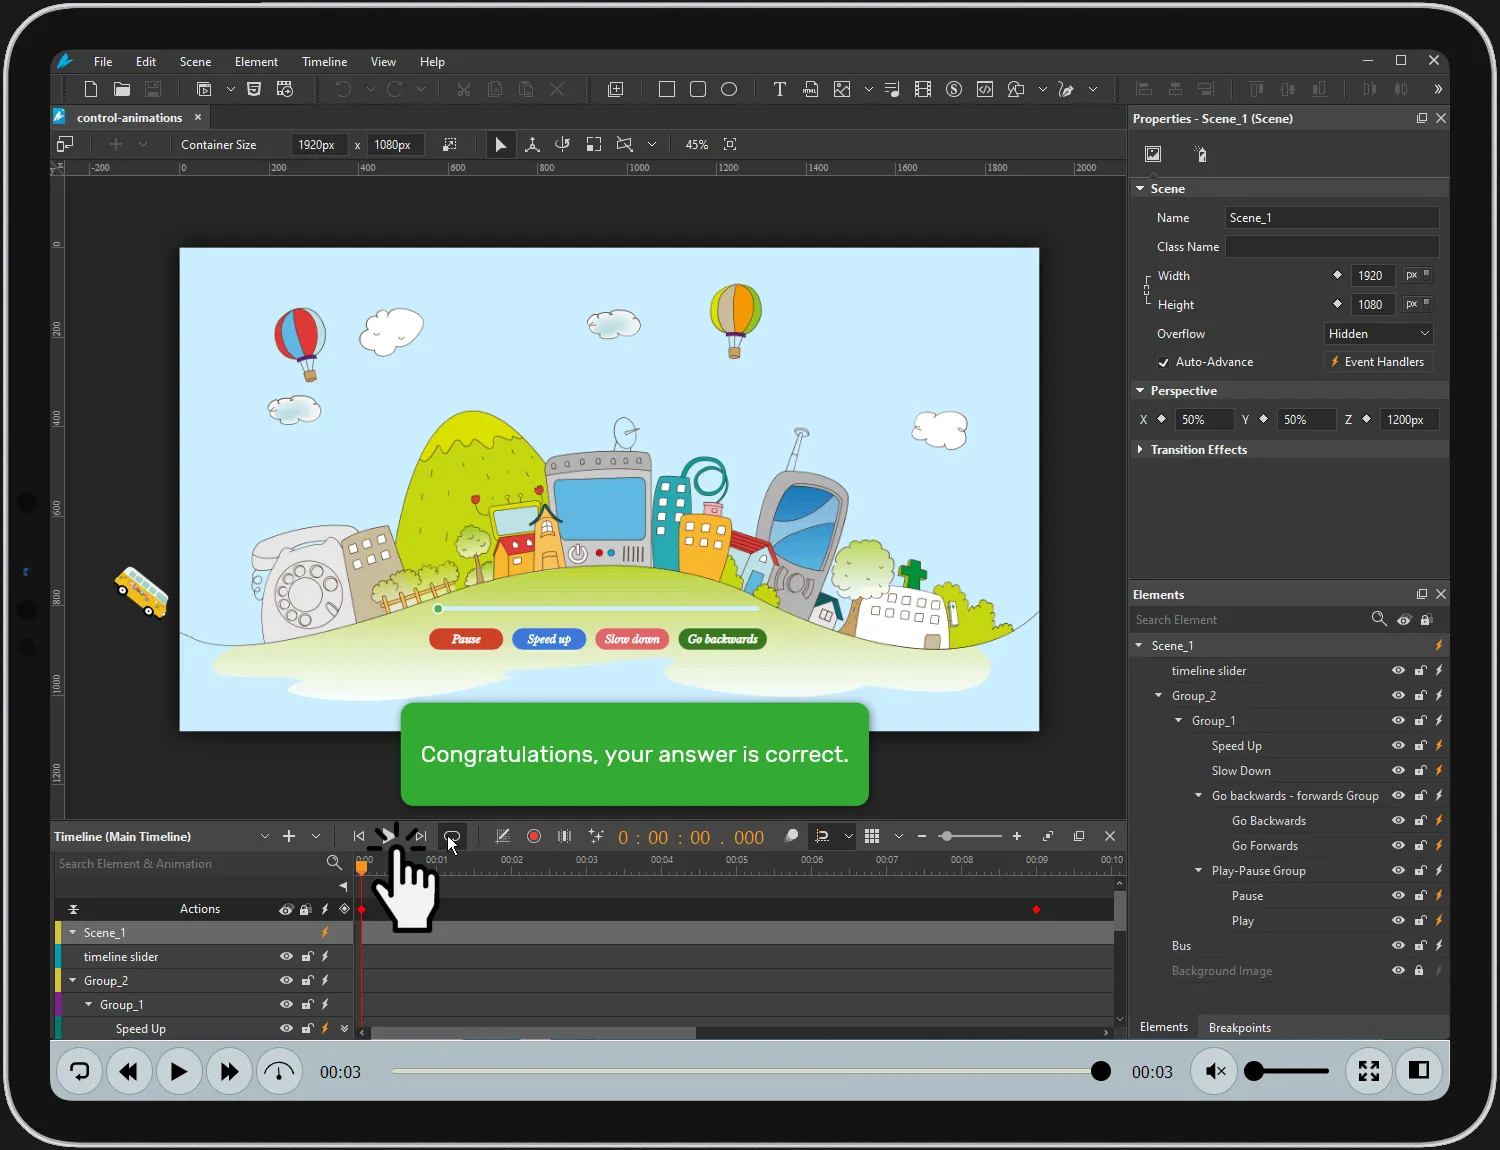Hide the Slow Down element
Viewport: 1500px width, 1150px height.
tap(1398, 770)
